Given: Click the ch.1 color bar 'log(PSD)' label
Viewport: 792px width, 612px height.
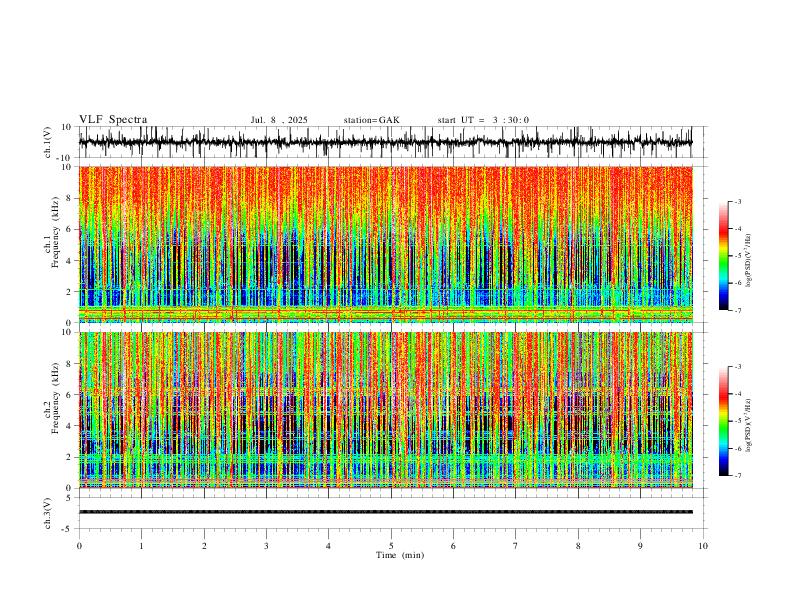Looking at the screenshot, I should (x=749, y=261).
